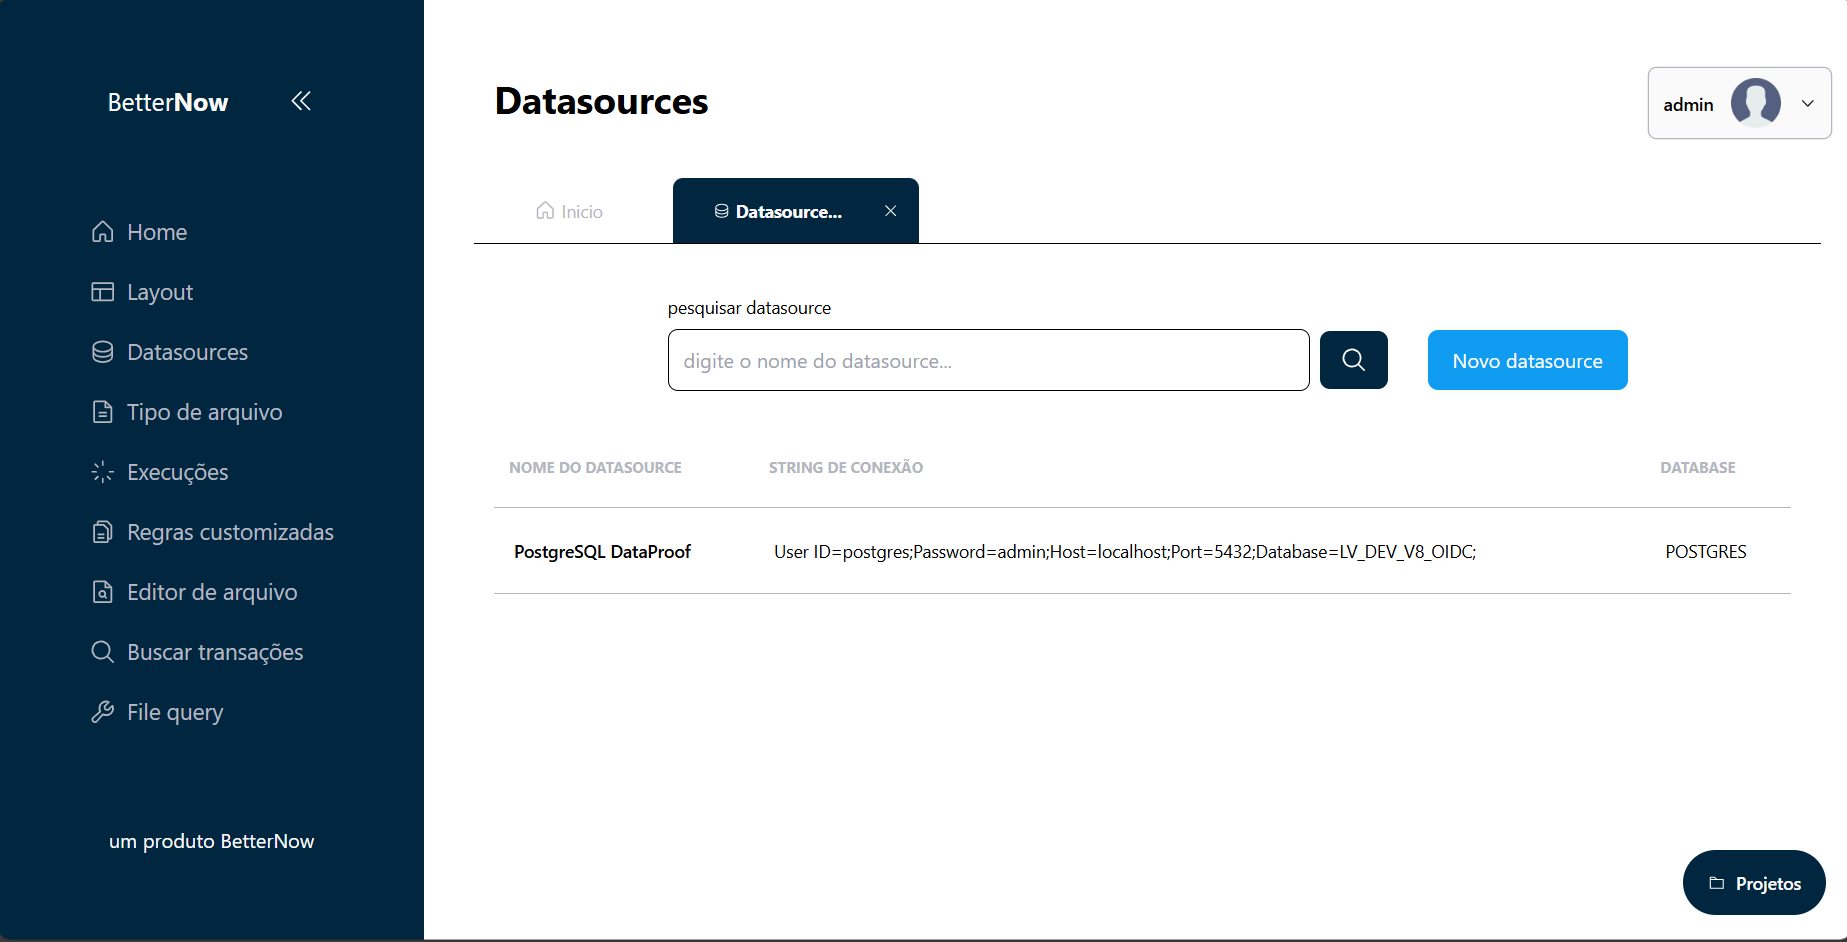Click the Tipo de arquivo document icon
Screen dimensions: 1847x942
pyautogui.click(x=103, y=411)
